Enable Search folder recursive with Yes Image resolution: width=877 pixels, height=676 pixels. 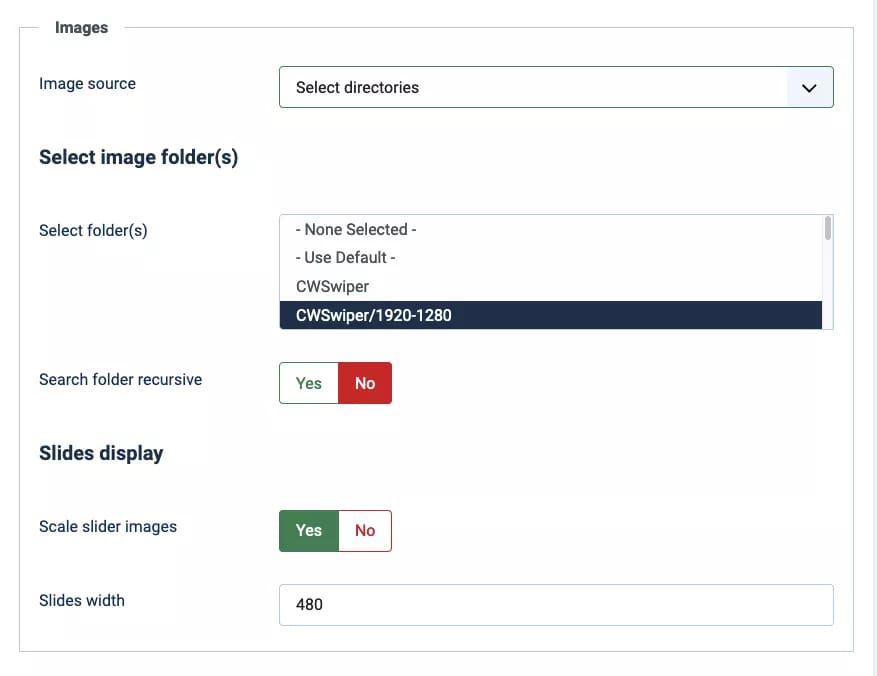[x=309, y=384]
